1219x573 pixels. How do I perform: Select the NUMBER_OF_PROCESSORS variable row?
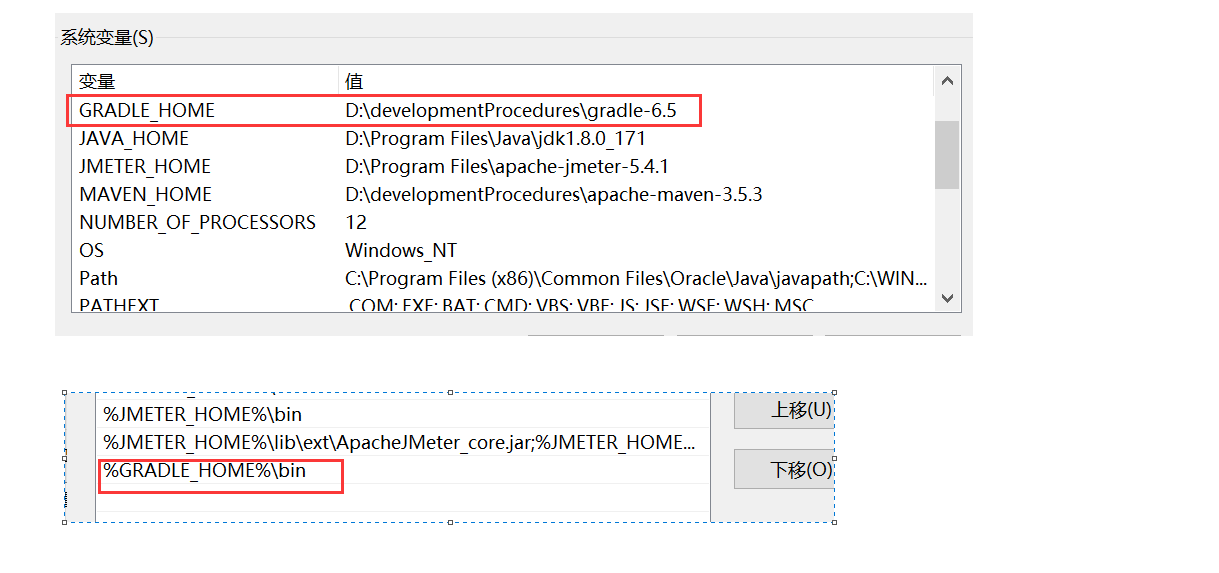click(x=502, y=222)
